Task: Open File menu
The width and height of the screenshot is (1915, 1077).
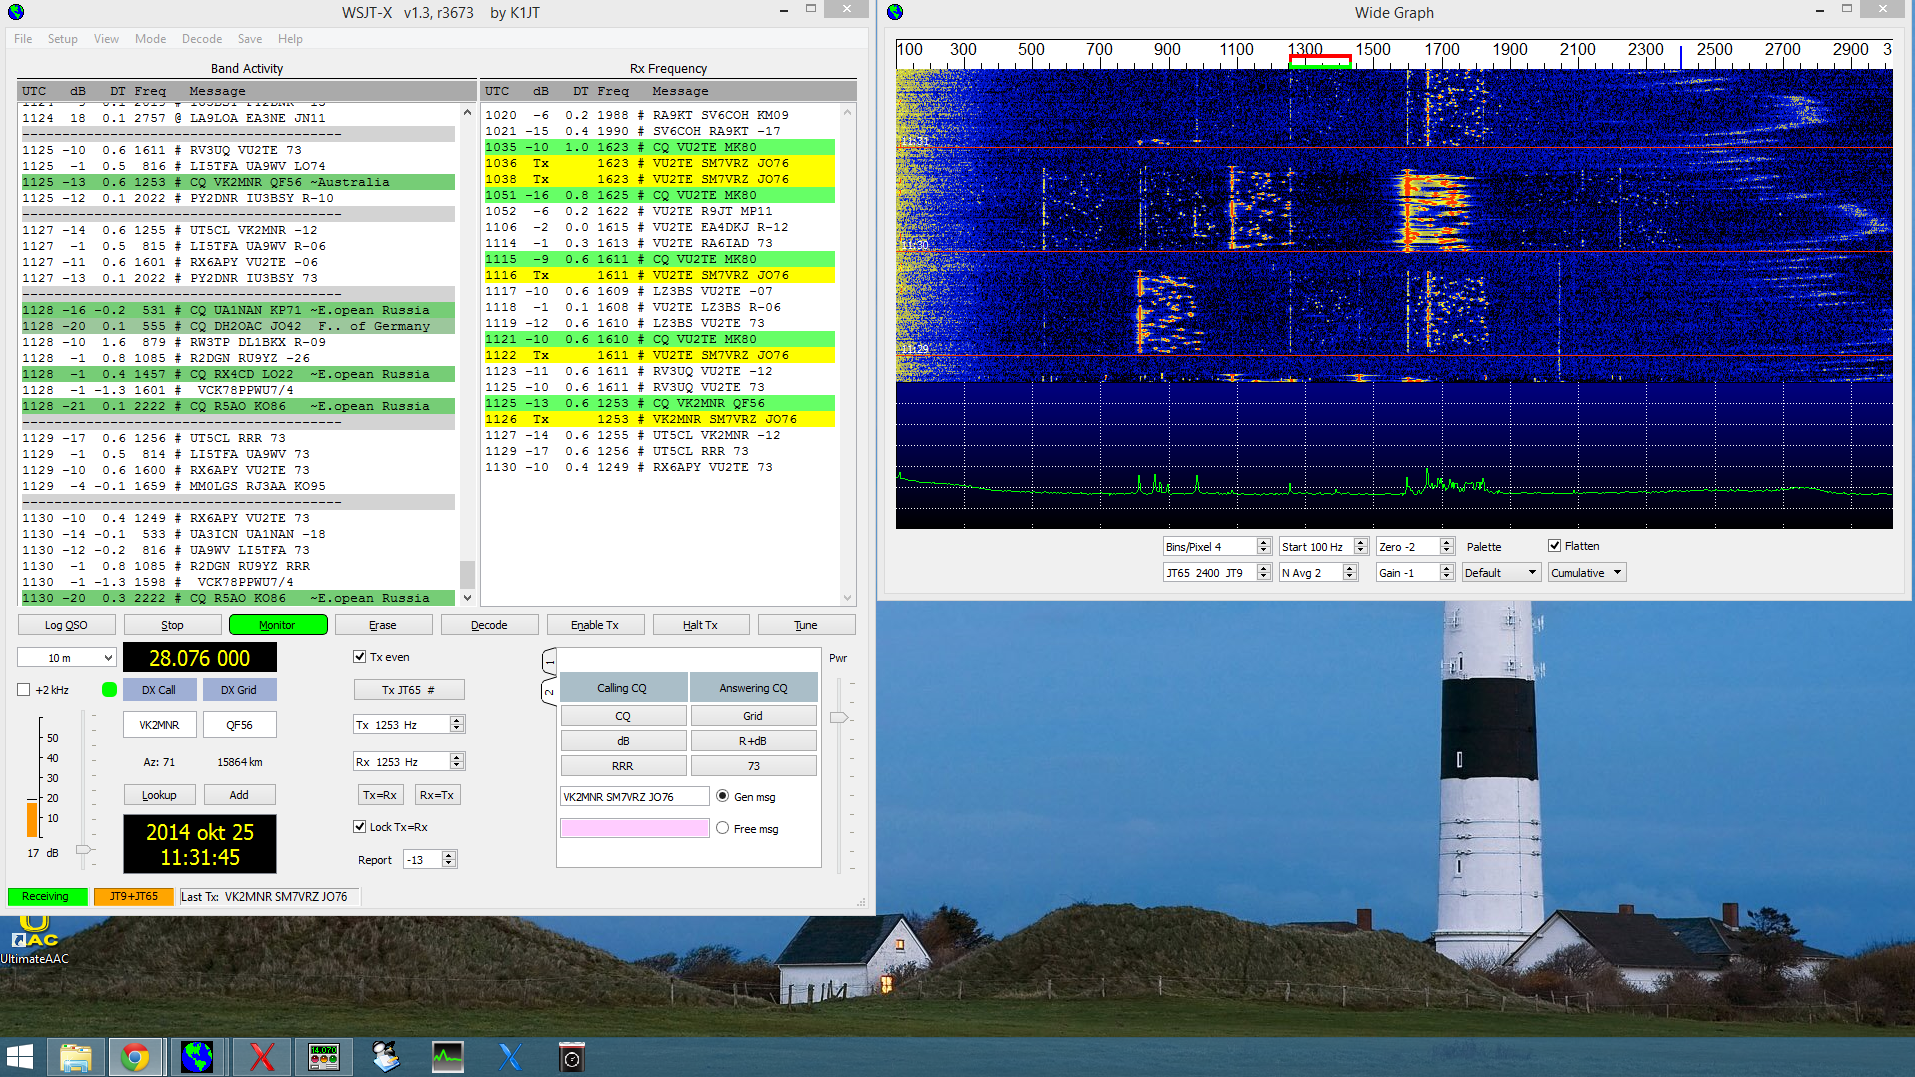Action: pyautogui.click(x=23, y=39)
